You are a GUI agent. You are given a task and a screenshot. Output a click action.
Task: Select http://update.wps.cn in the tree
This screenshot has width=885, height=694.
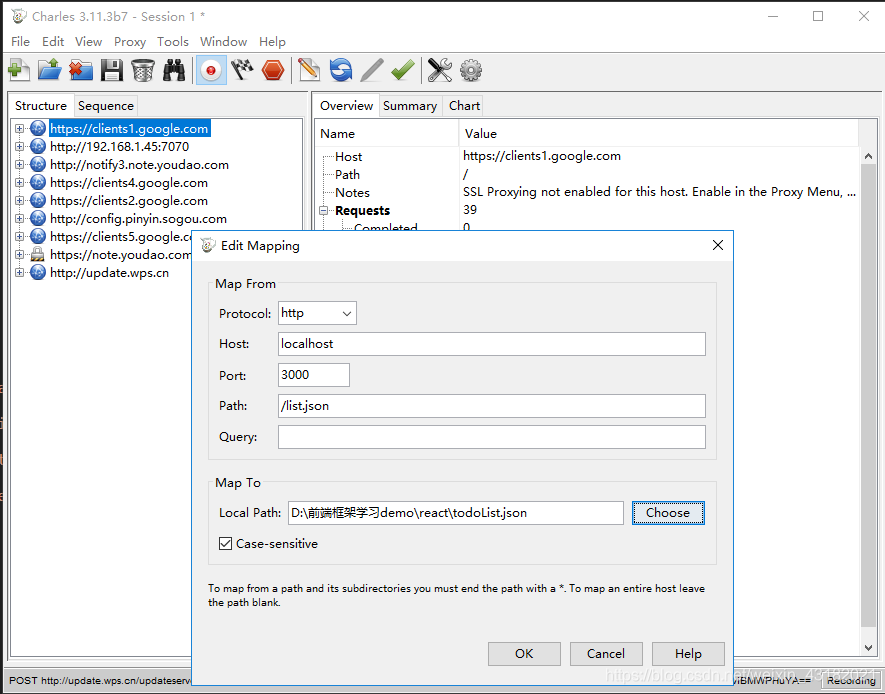pos(109,273)
